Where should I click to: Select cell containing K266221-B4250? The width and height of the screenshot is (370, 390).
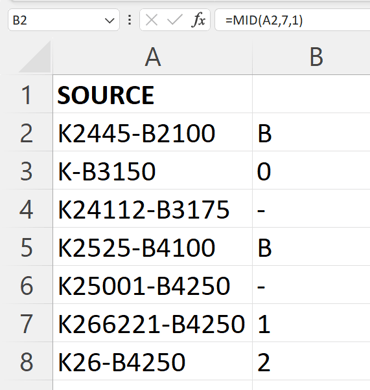click(x=152, y=324)
